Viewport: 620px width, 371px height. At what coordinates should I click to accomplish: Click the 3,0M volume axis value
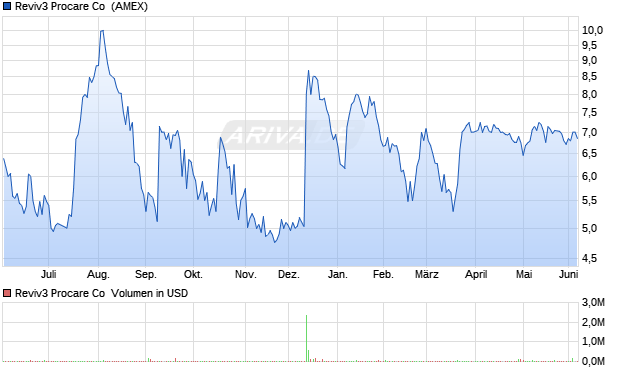point(593,303)
